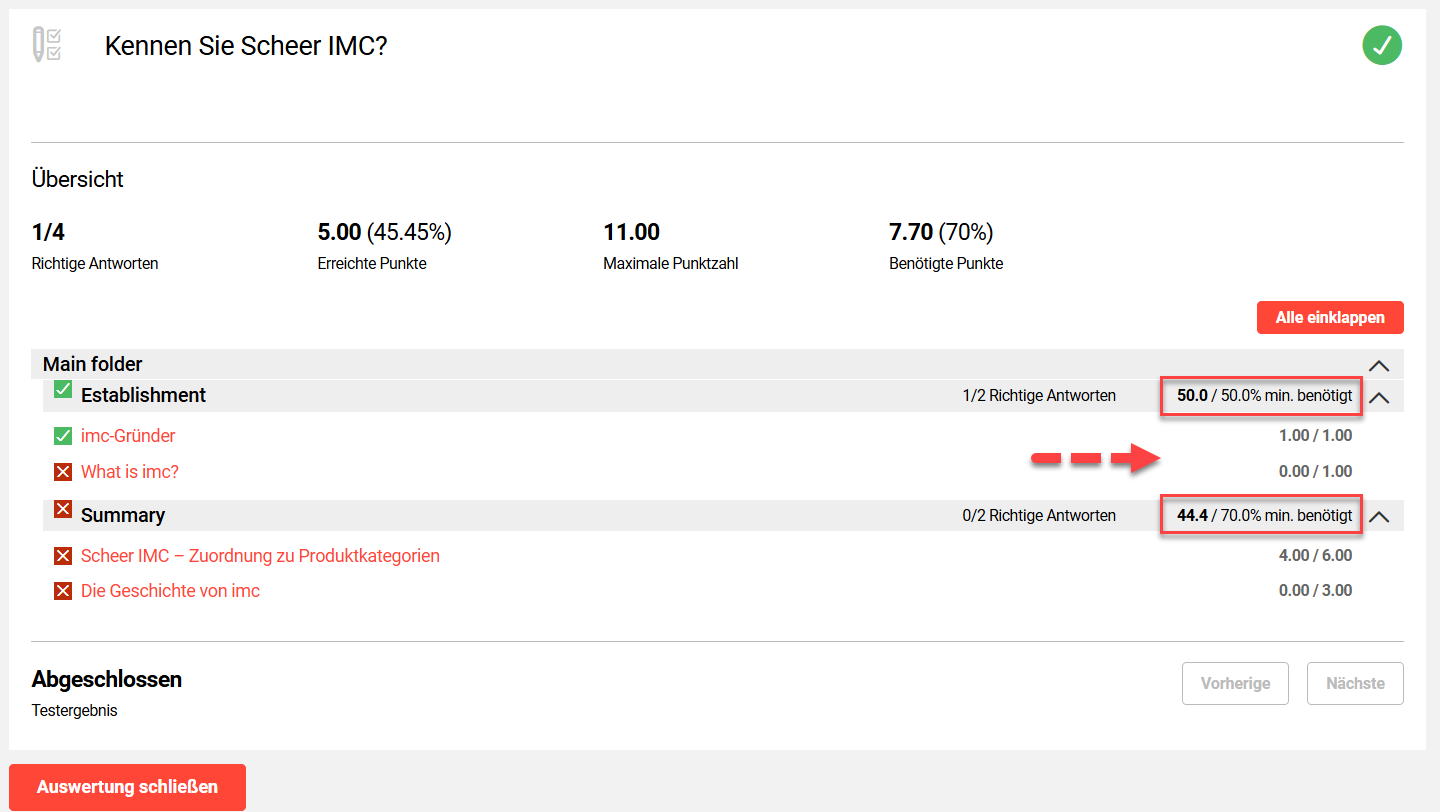Image resolution: width=1440 pixels, height=812 pixels.
Task: Click the Übersicht heading
Action: click(78, 180)
